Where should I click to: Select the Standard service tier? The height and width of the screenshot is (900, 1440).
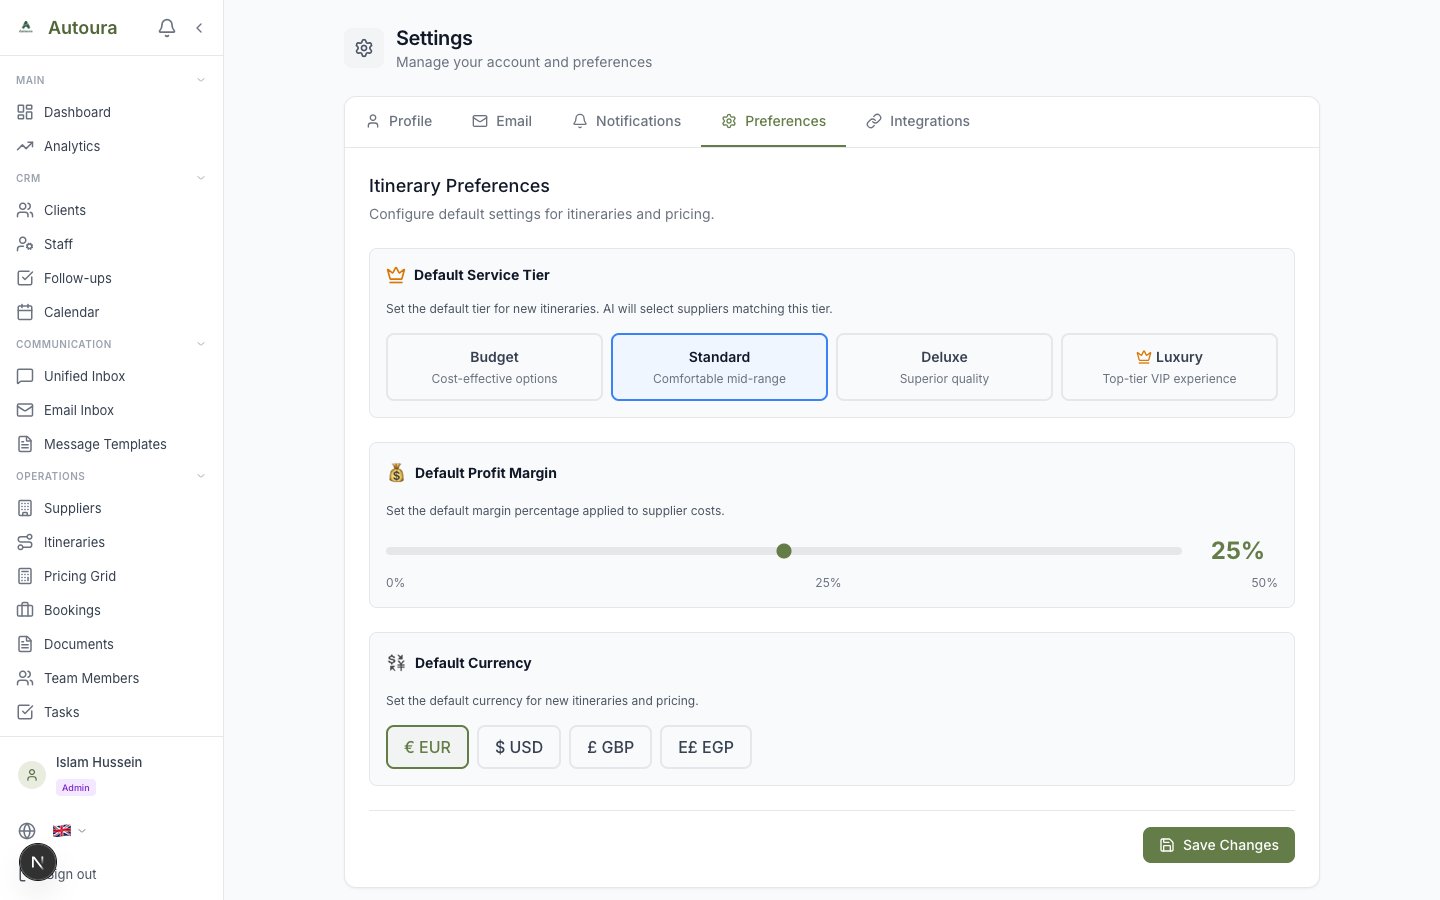click(719, 367)
